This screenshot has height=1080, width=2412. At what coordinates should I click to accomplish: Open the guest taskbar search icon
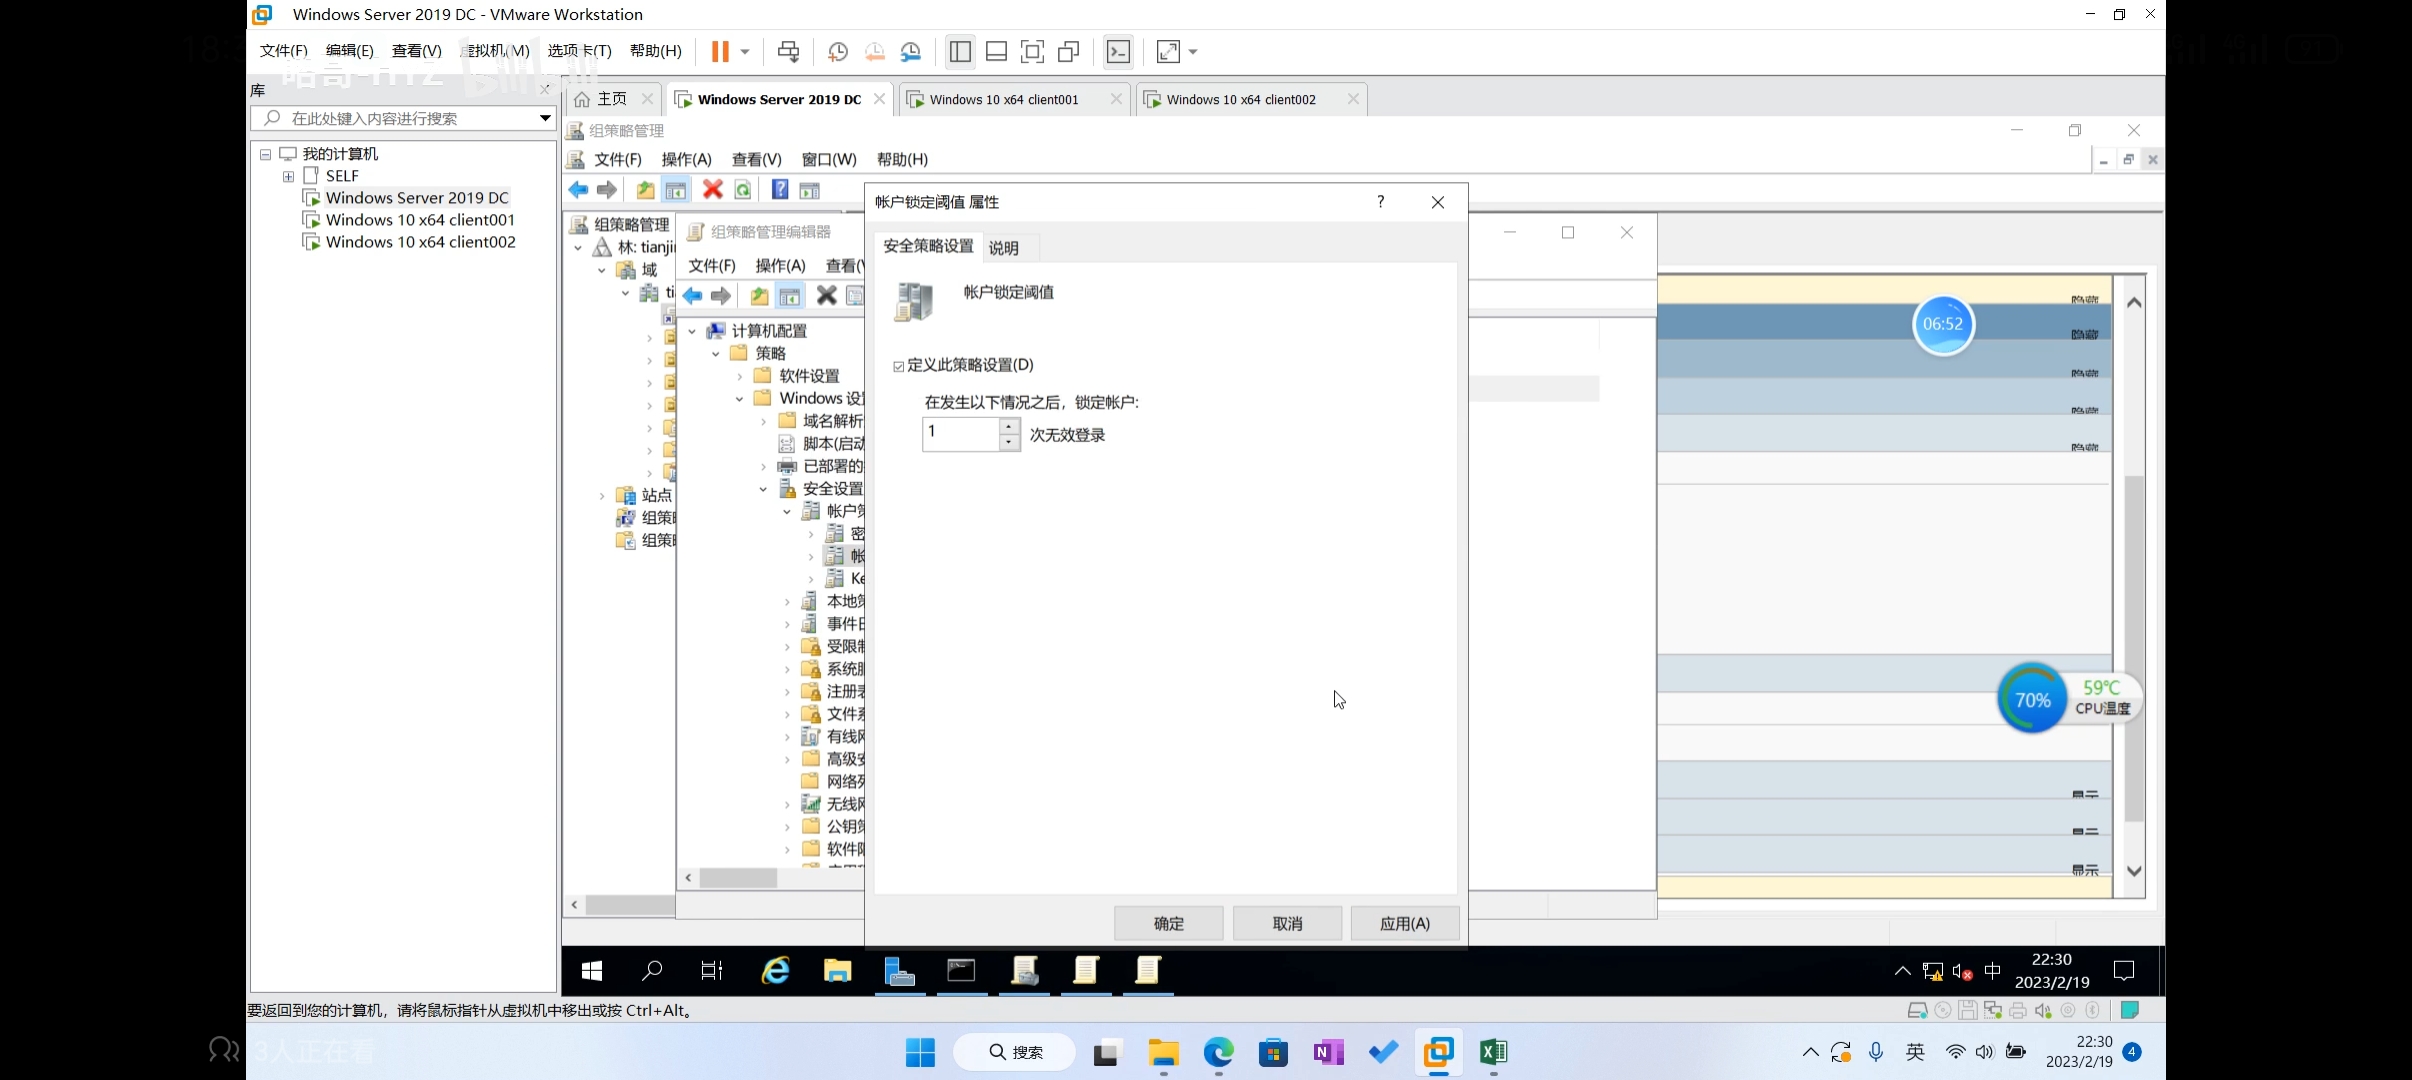click(652, 971)
